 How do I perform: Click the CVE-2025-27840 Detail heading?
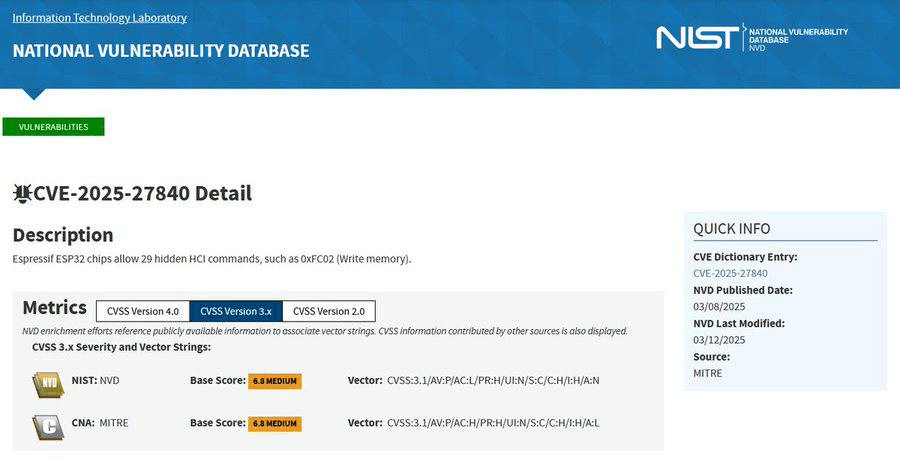[x=142, y=194]
